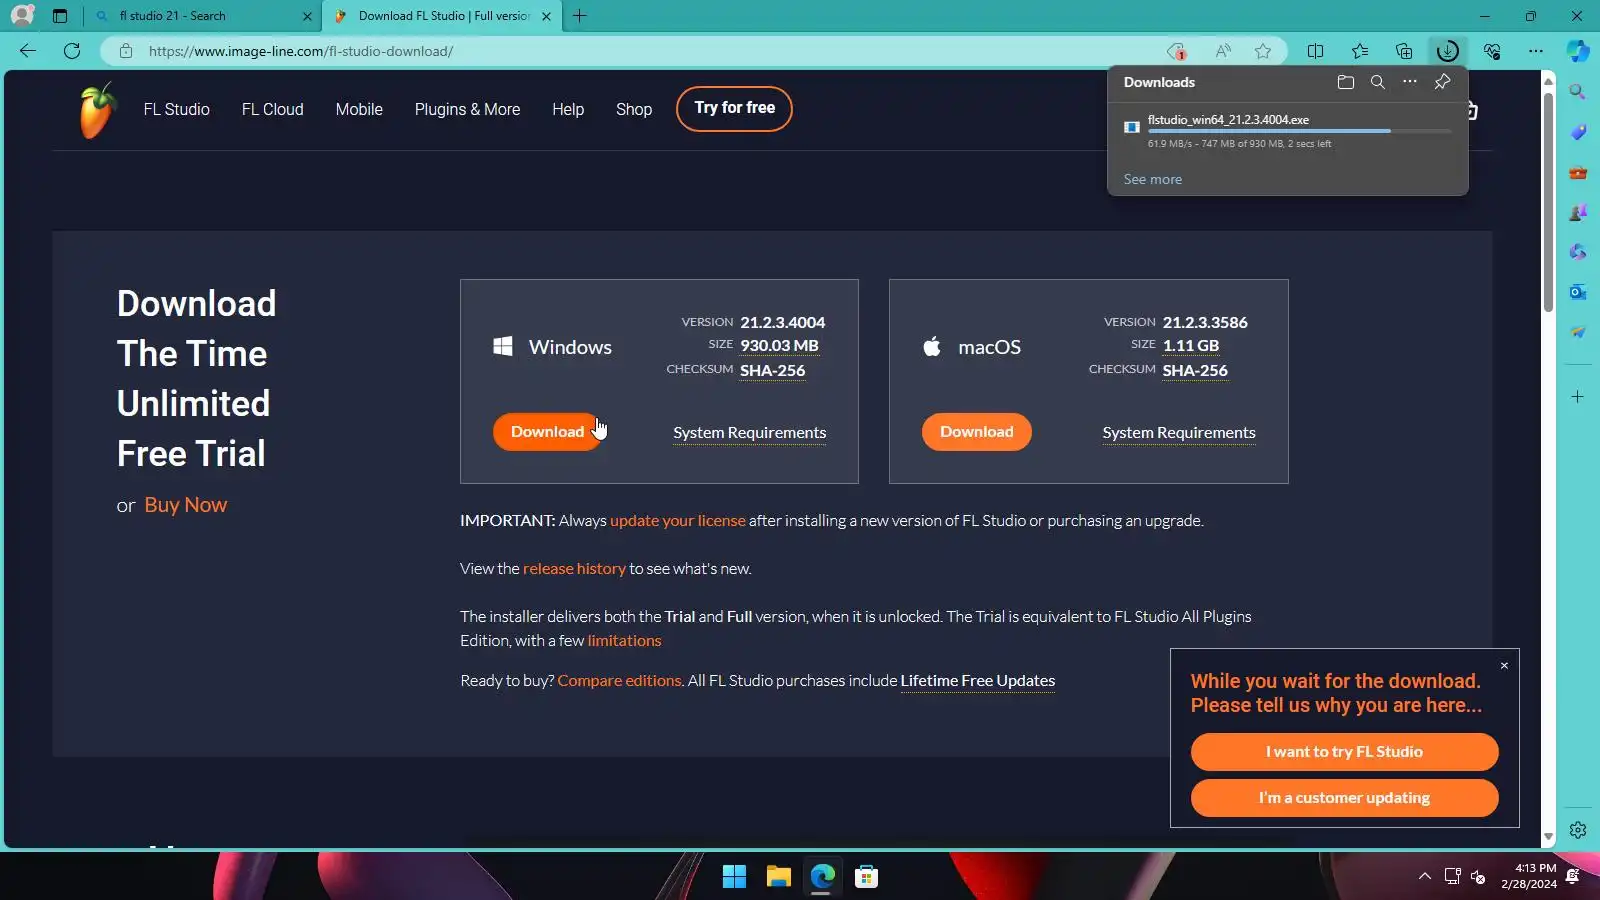Open the tab actions menu icon

(60, 16)
